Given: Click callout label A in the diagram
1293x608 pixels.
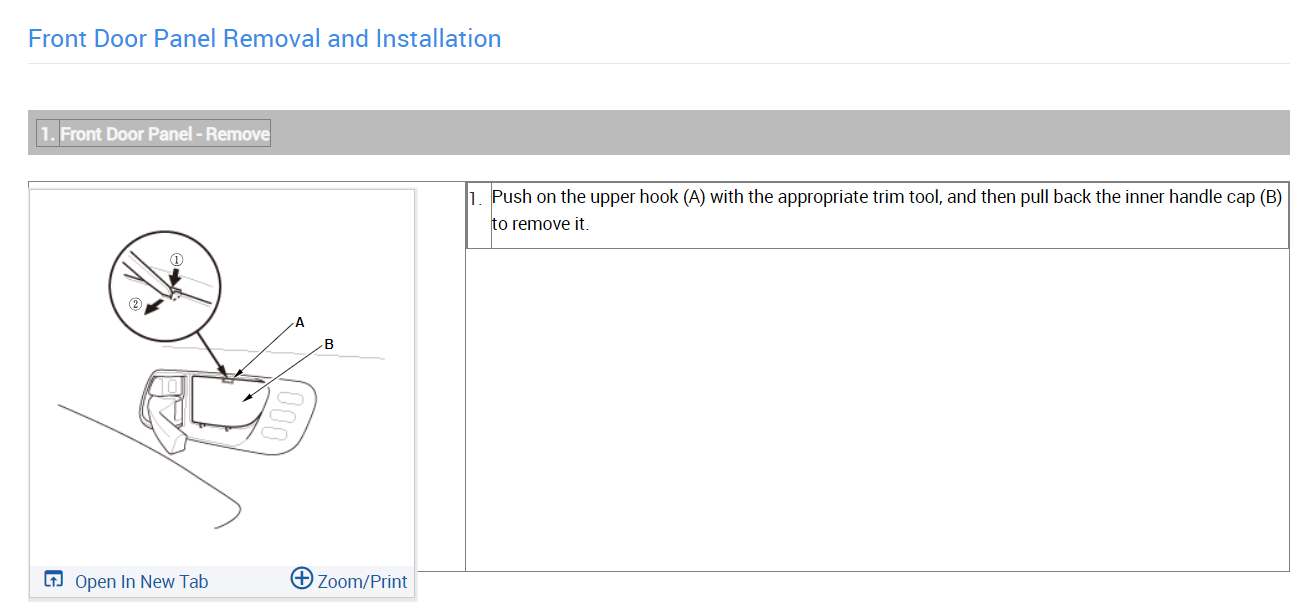Looking at the screenshot, I should click(x=299, y=322).
